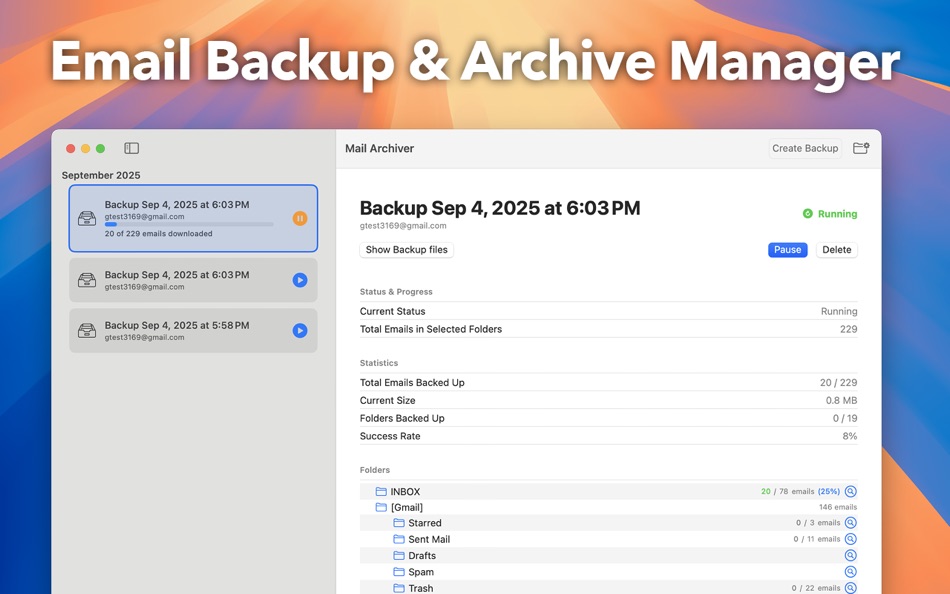Click the [Gmail] folder icon
The image size is (950, 594).
(380, 507)
